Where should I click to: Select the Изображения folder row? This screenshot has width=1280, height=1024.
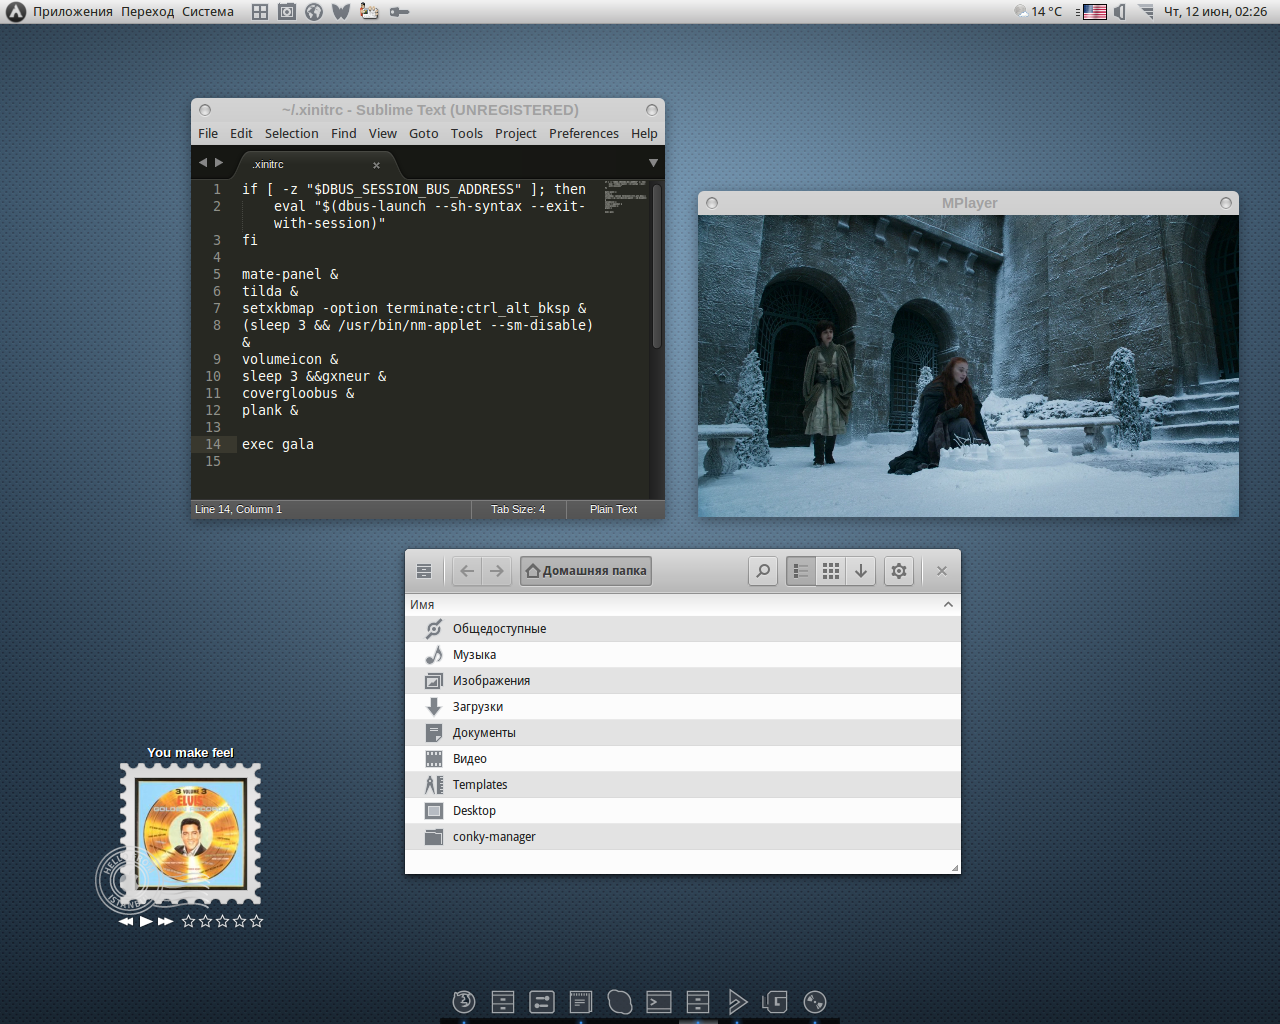(682, 681)
